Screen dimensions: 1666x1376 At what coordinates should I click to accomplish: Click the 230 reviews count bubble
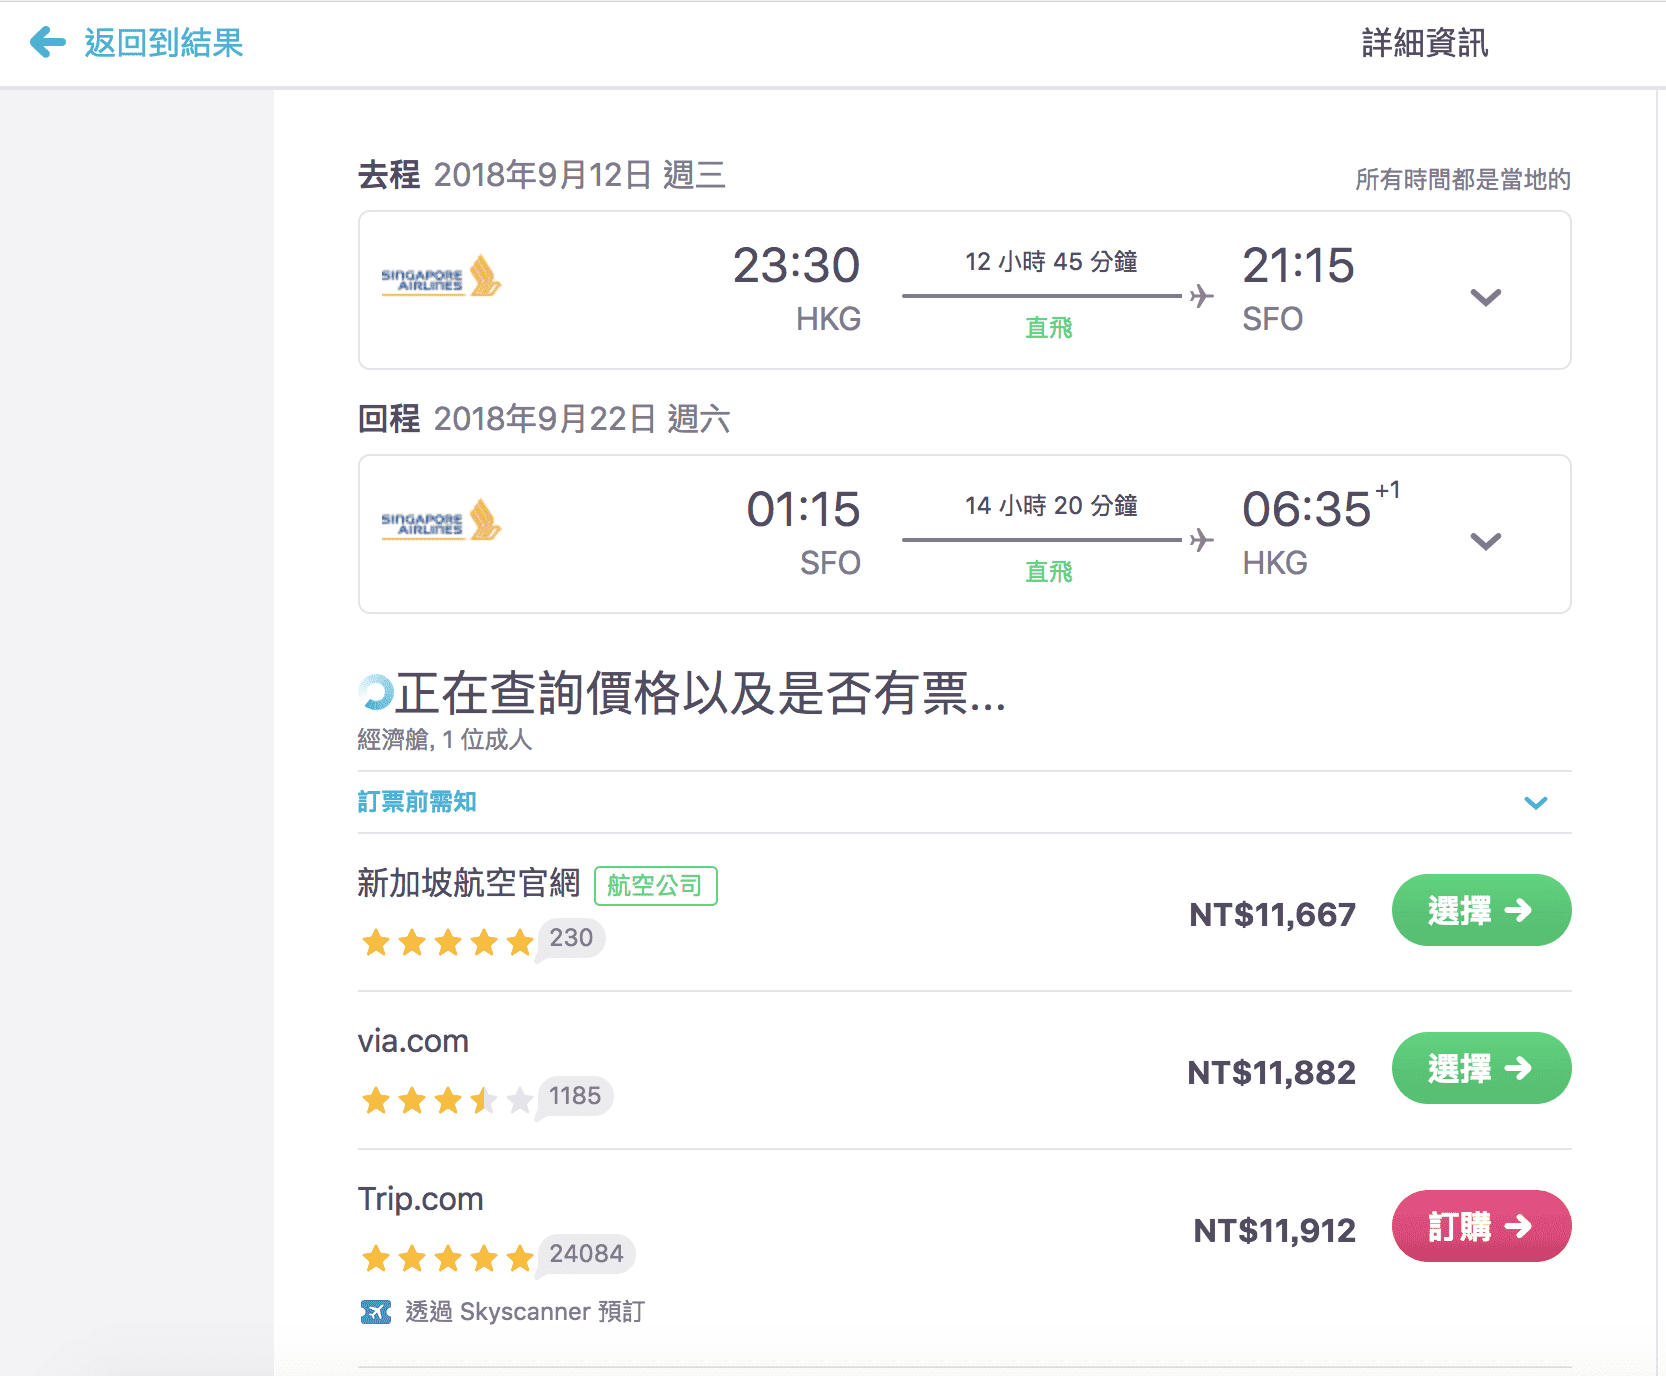coord(571,939)
